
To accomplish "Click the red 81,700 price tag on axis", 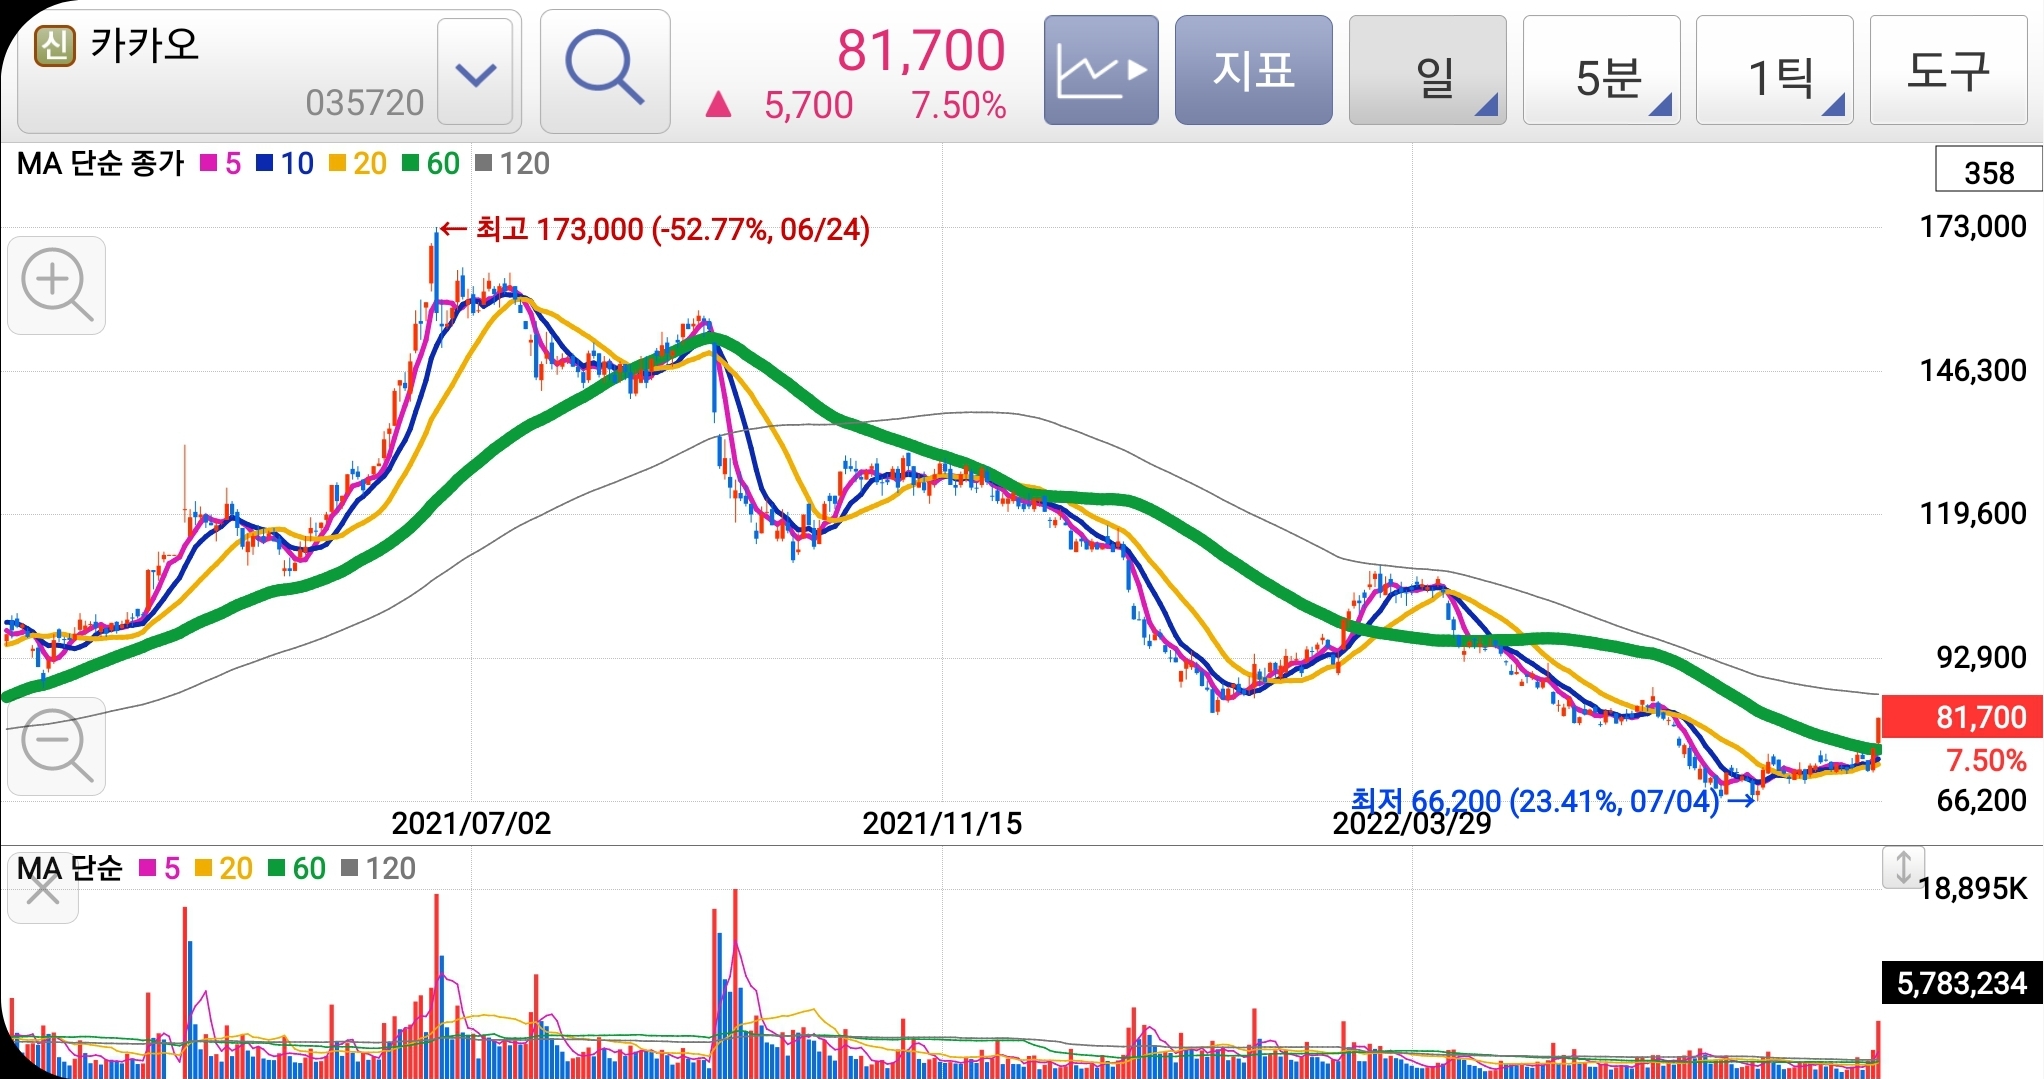I will coord(1963,717).
